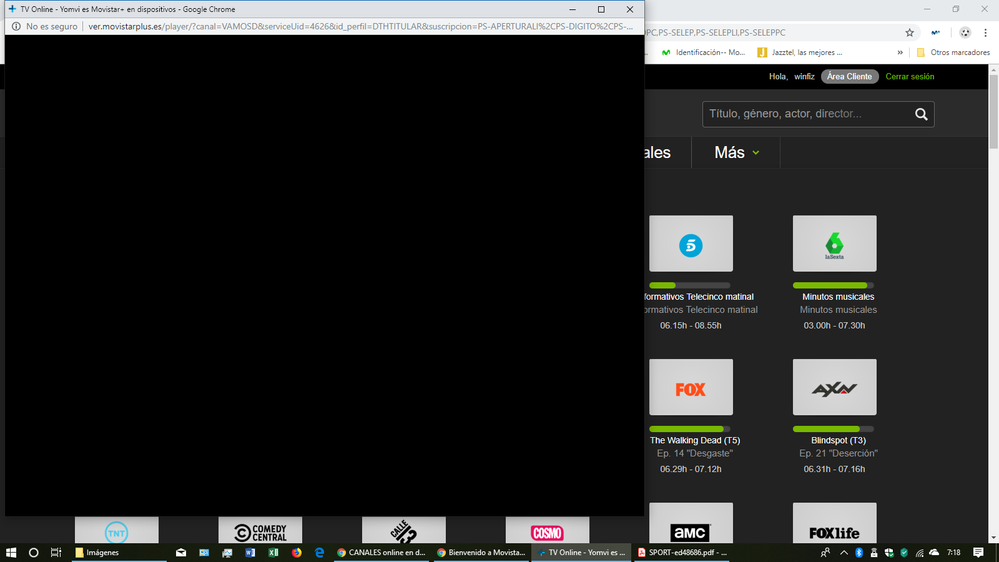Click the Área Cliente button

pyautogui.click(x=849, y=76)
